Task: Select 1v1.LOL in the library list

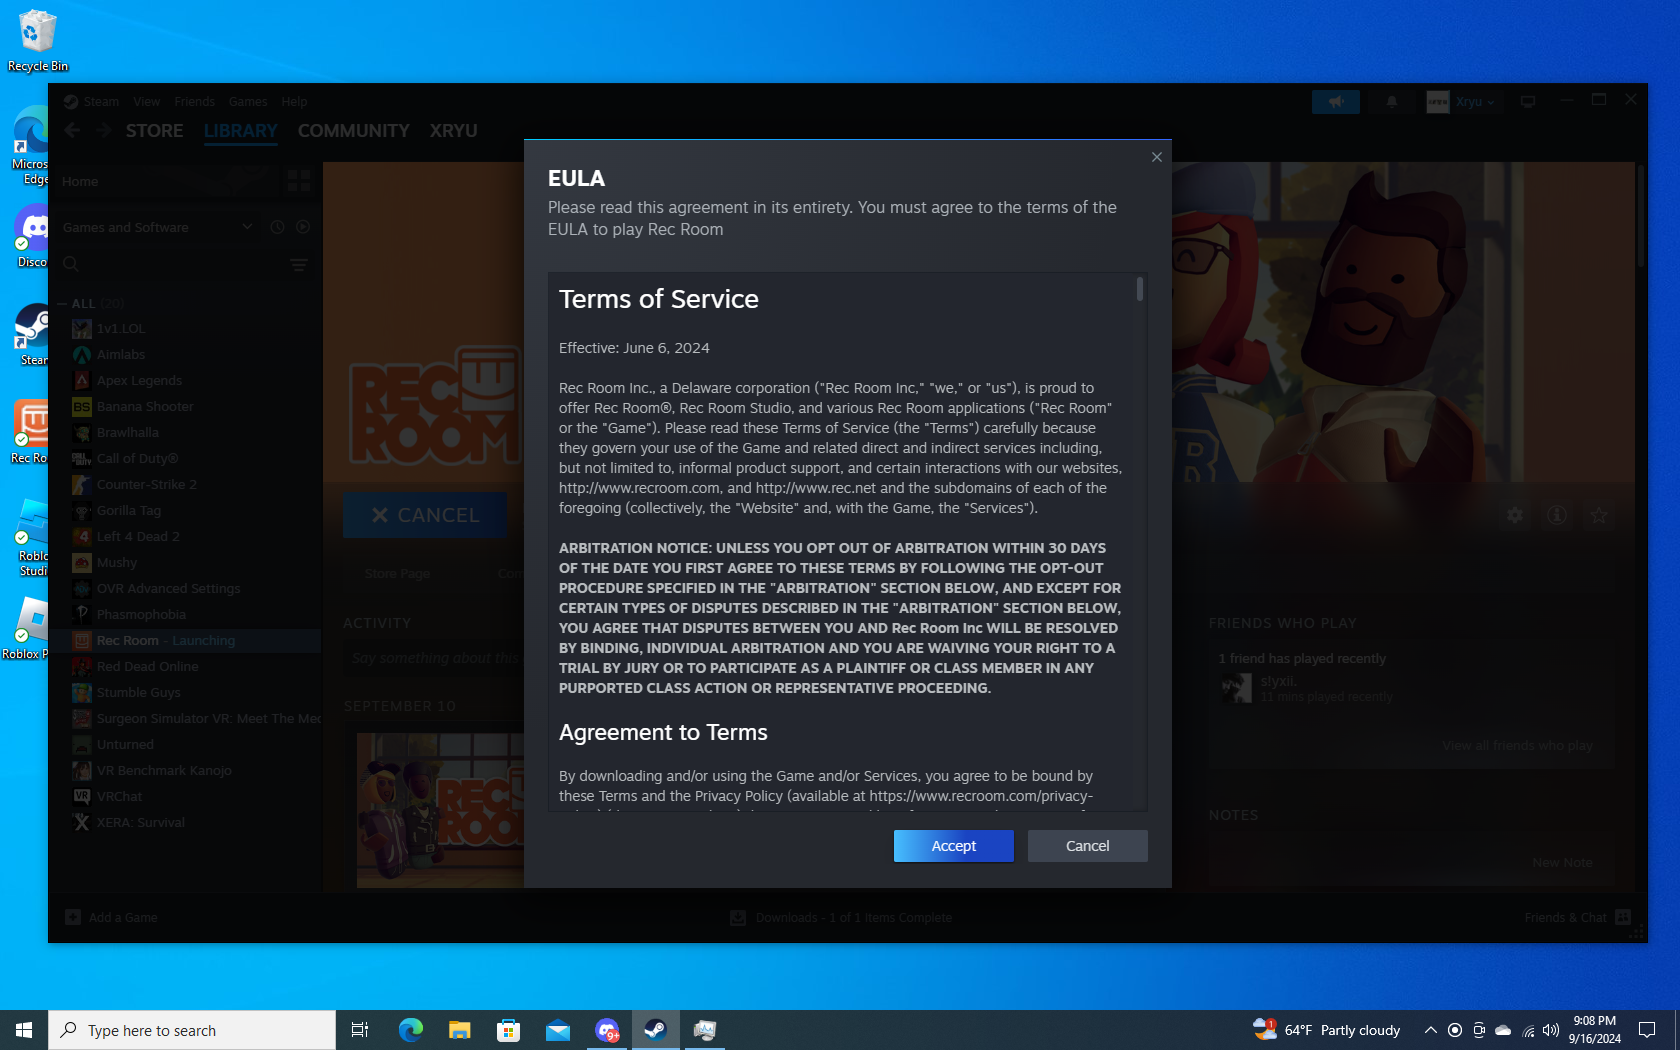Action: (121, 329)
